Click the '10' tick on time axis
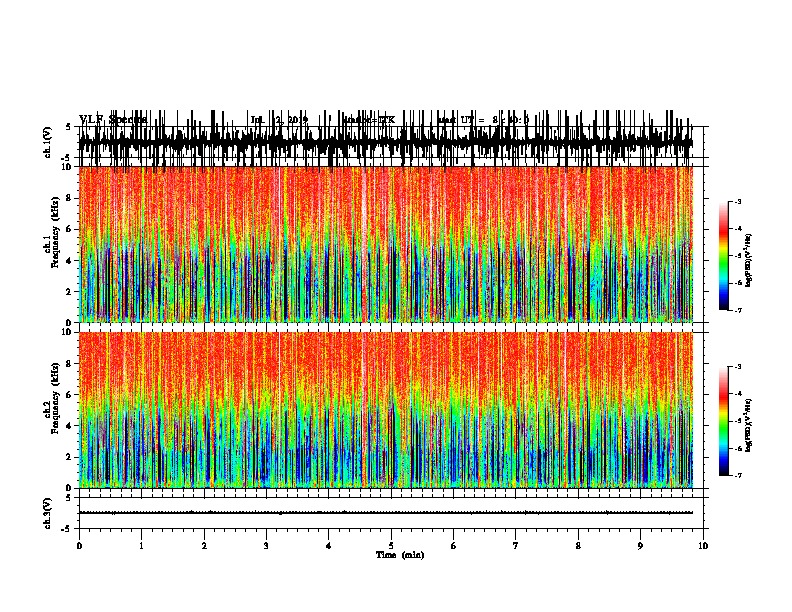The height and width of the screenshot is (612, 792). (703, 546)
